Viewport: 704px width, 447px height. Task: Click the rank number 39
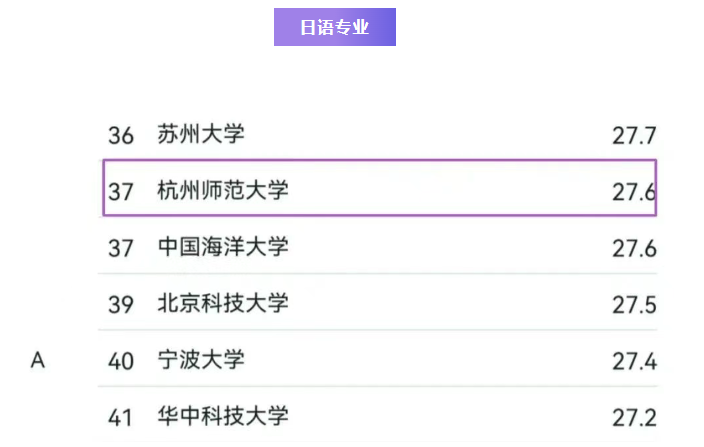pyautogui.click(x=121, y=304)
